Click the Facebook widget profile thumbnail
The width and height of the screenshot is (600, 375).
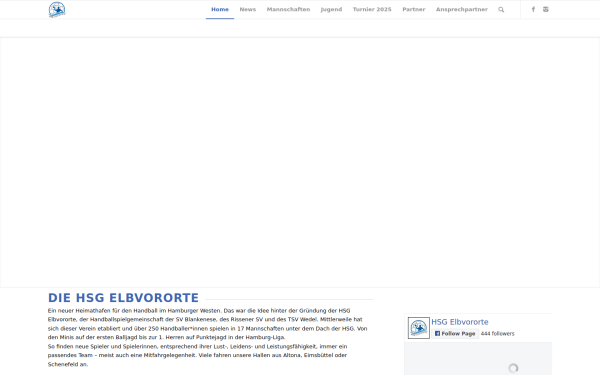pos(419,328)
